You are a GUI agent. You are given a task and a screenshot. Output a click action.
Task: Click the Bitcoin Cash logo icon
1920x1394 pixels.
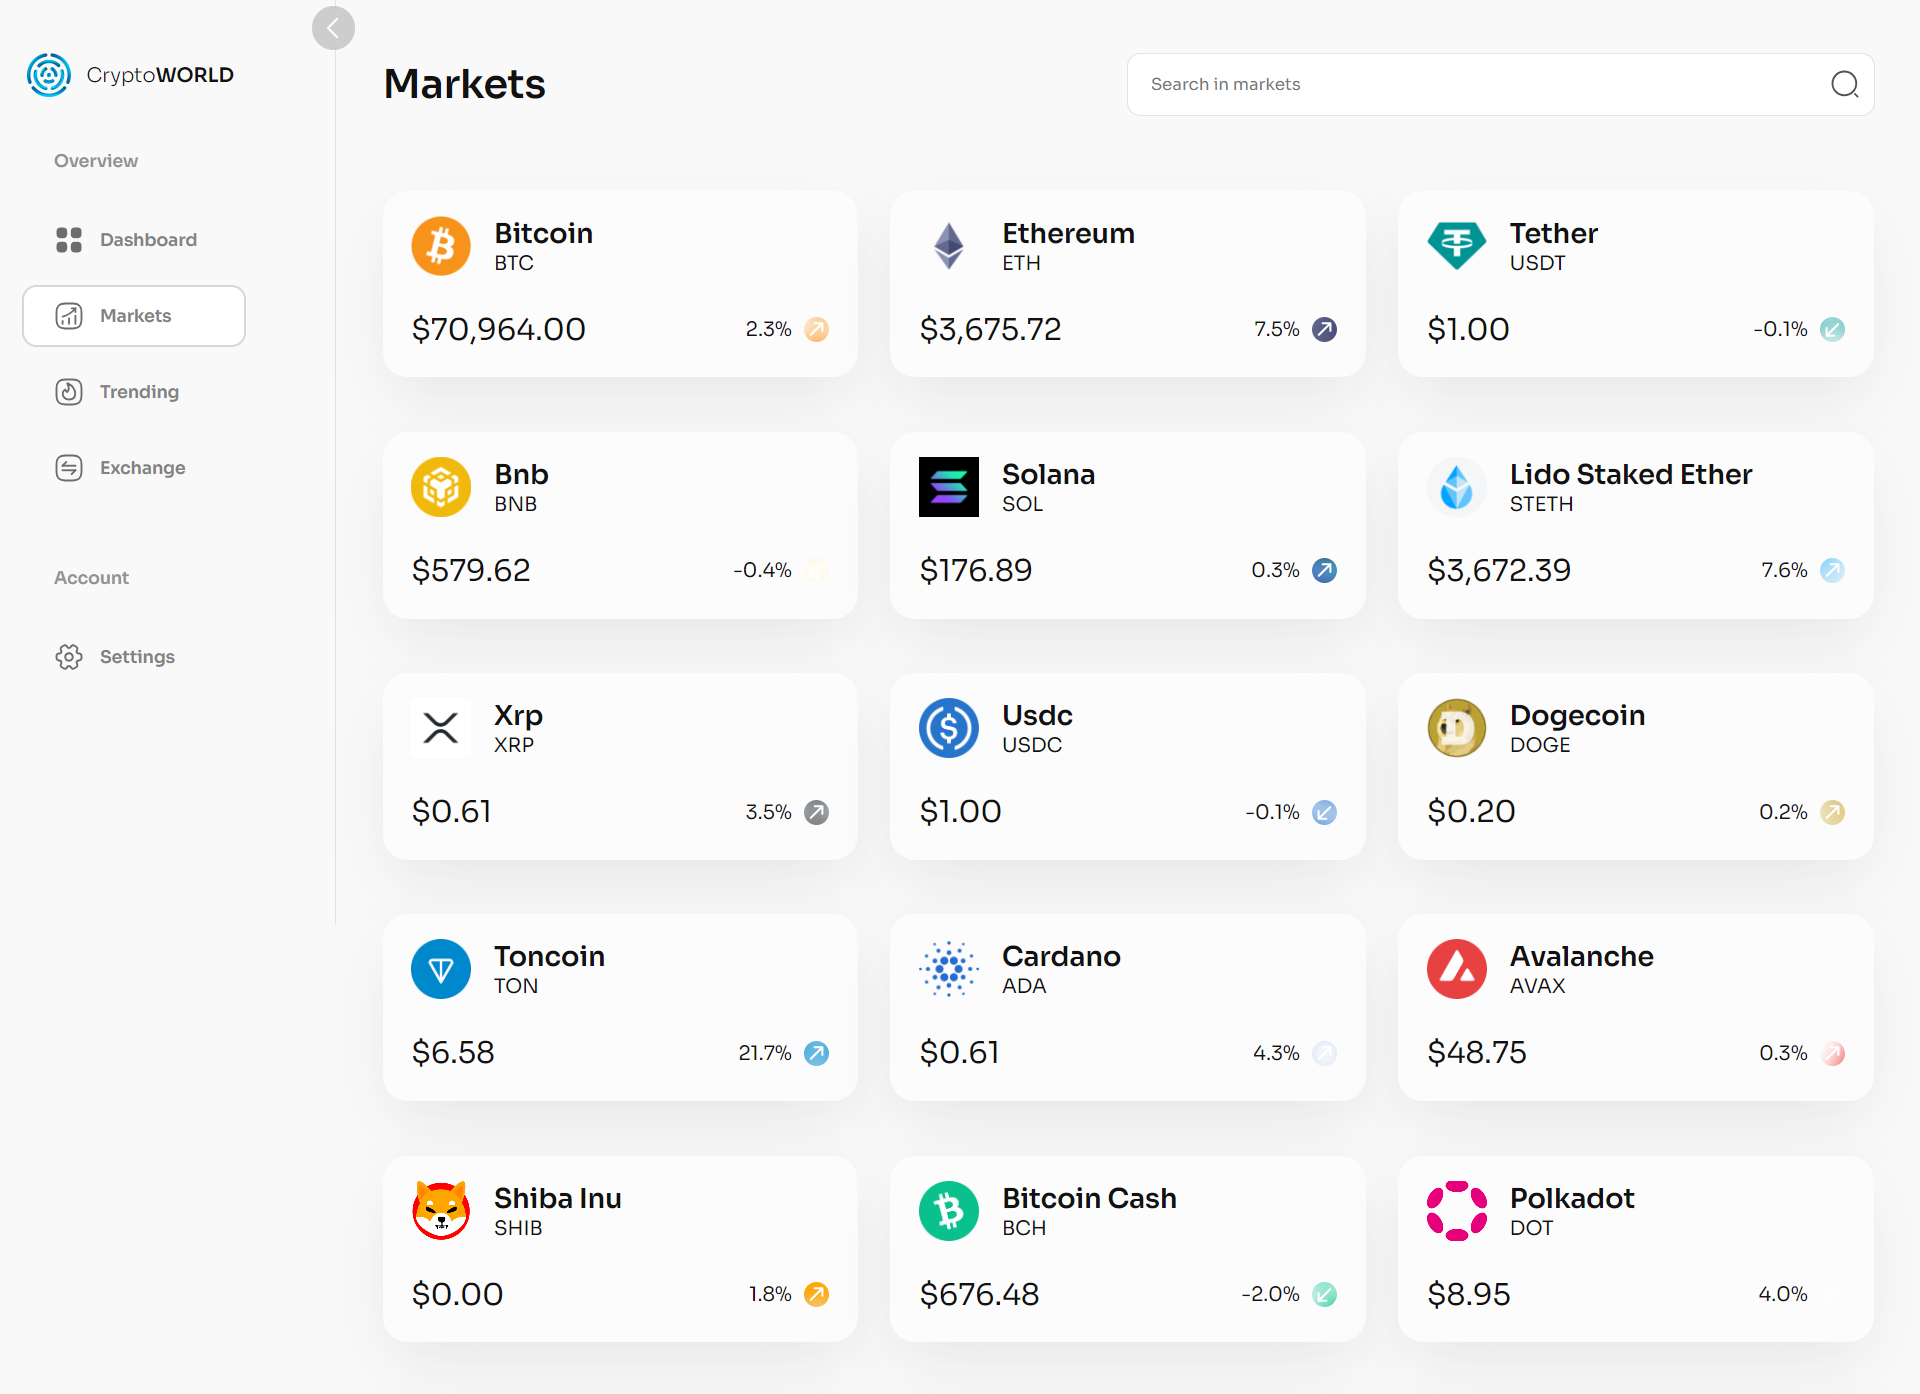click(949, 1211)
